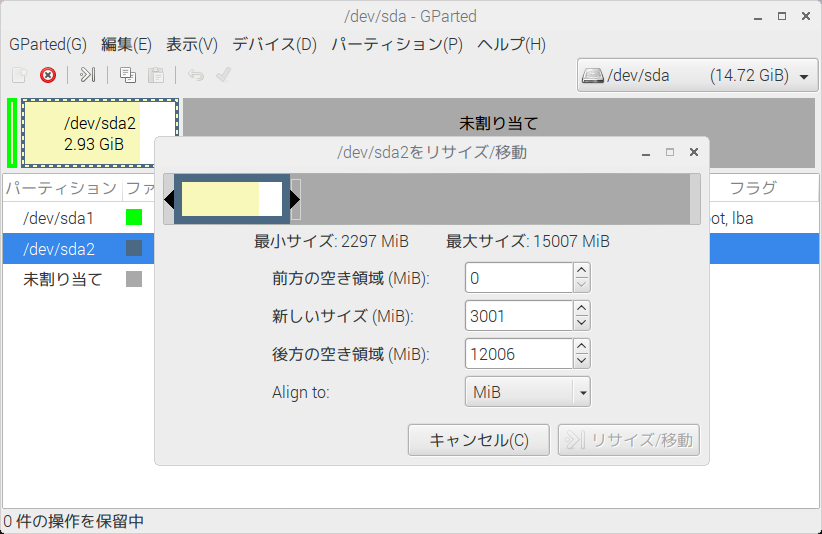
Task: Click the partition block in resize dialog bar
Action: click(x=232, y=199)
